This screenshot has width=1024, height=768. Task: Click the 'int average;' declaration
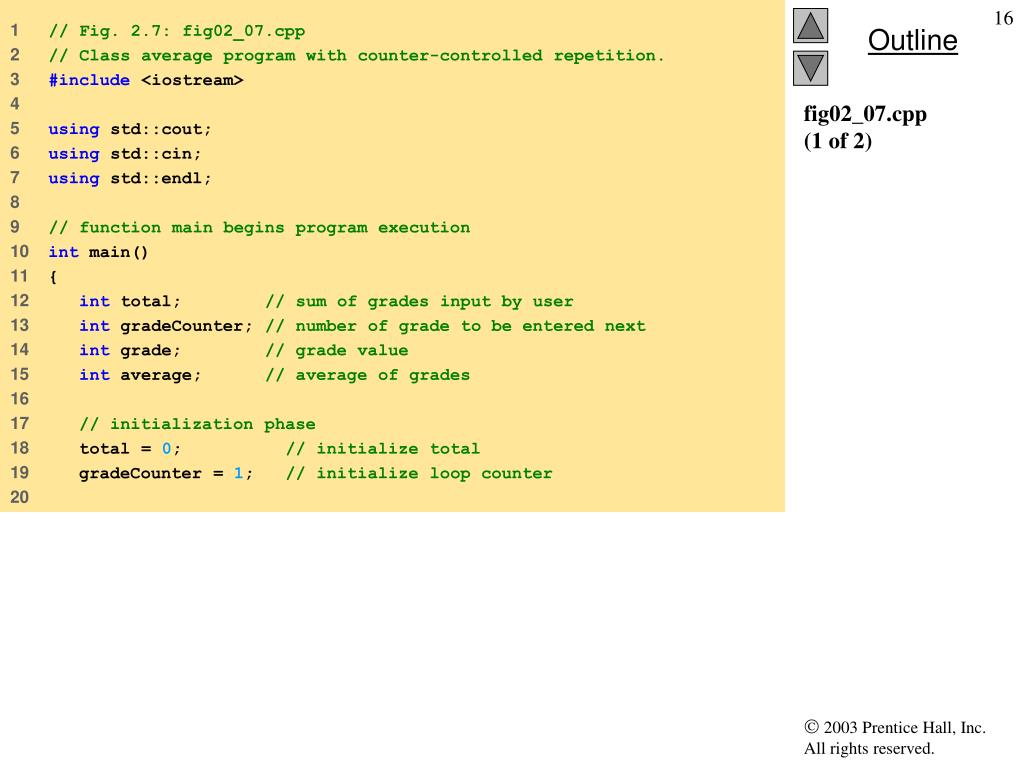coord(140,376)
